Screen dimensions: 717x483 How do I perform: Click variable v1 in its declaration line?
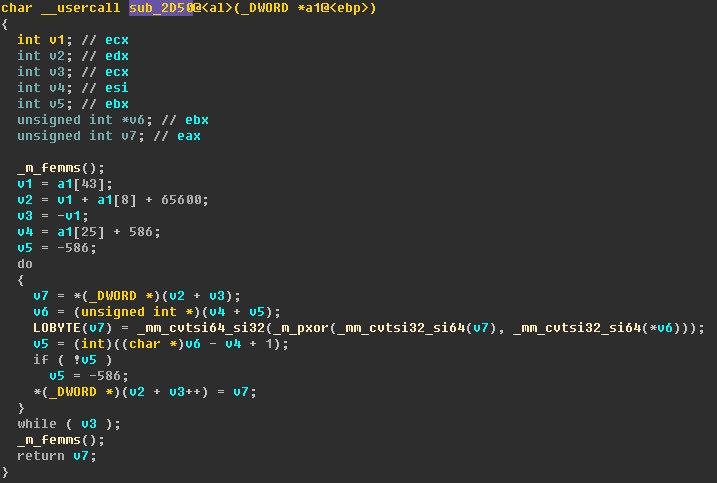click(57, 40)
